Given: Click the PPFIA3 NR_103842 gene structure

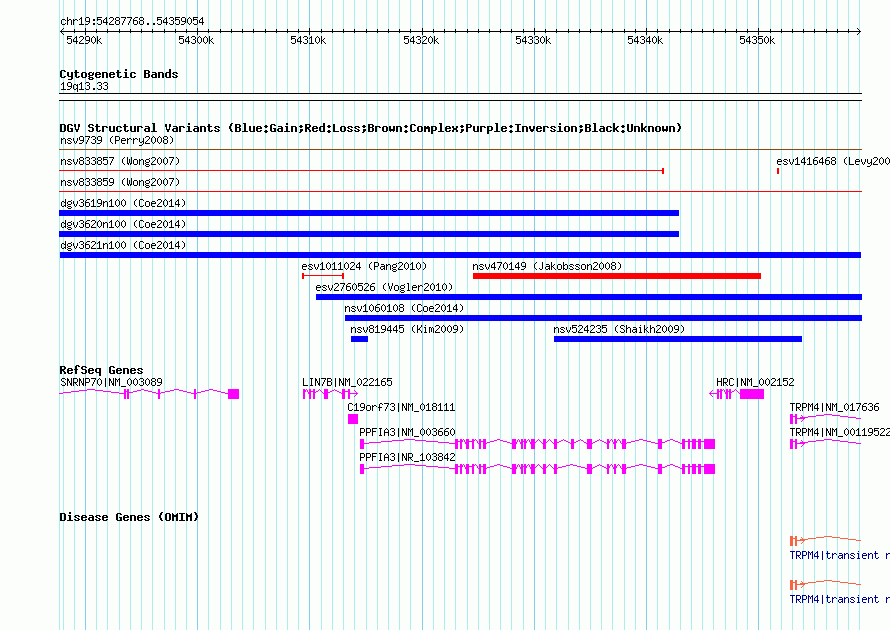Looking at the screenshot, I should pyautogui.click(x=537, y=469).
